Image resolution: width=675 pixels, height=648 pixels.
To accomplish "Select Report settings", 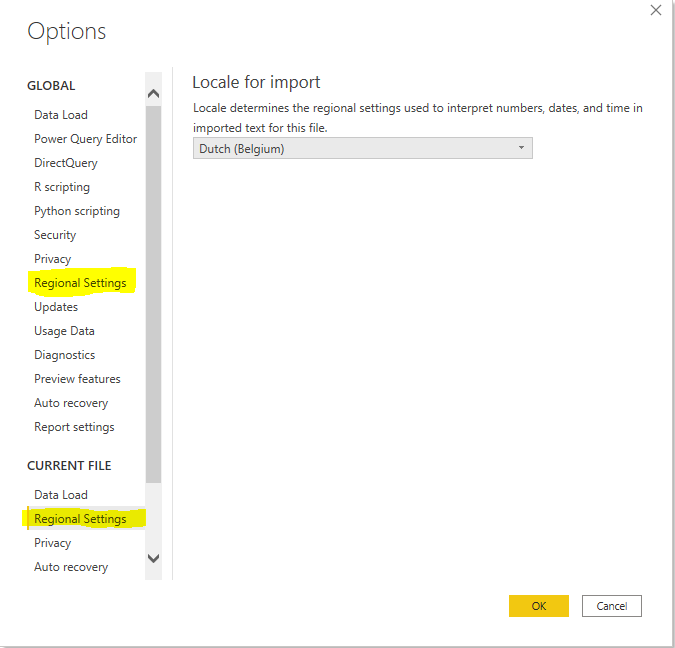I will 74,427.
